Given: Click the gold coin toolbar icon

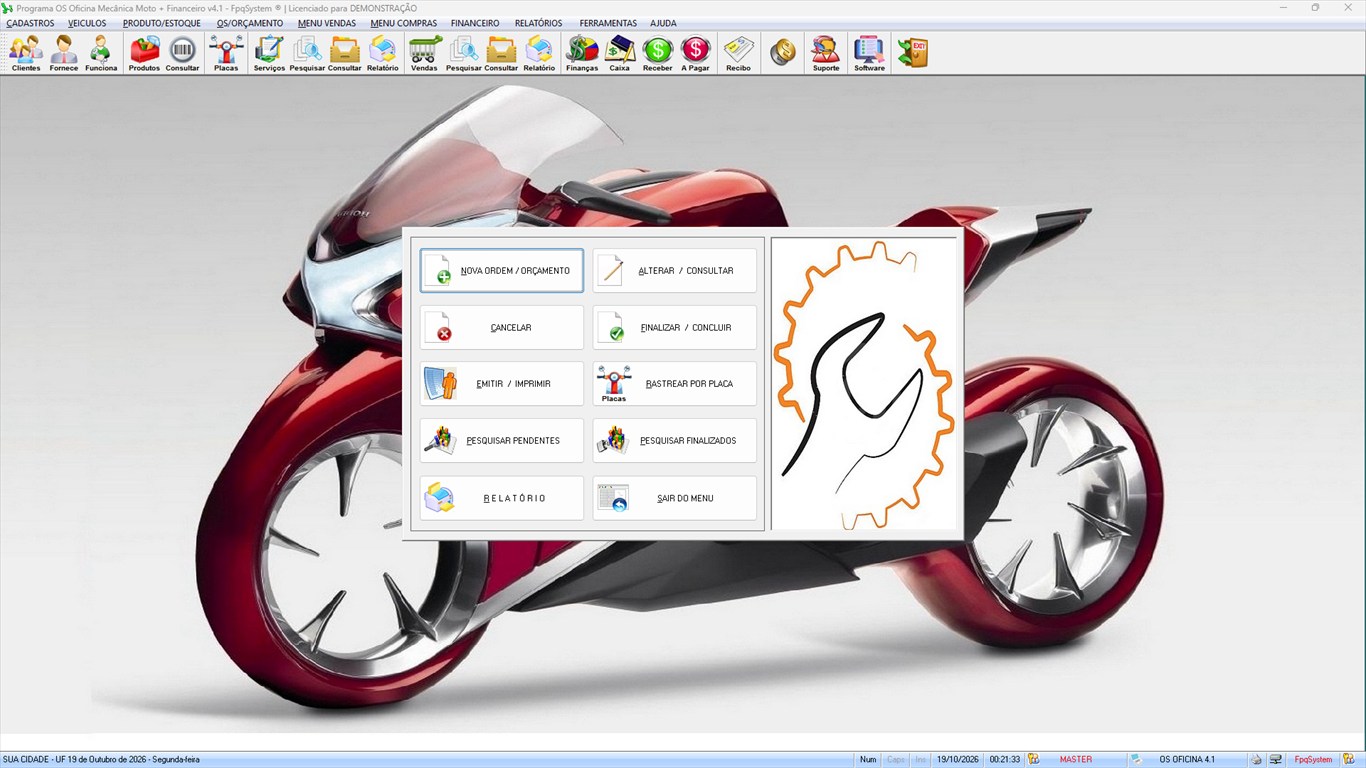Looking at the screenshot, I should (x=783, y=53).
